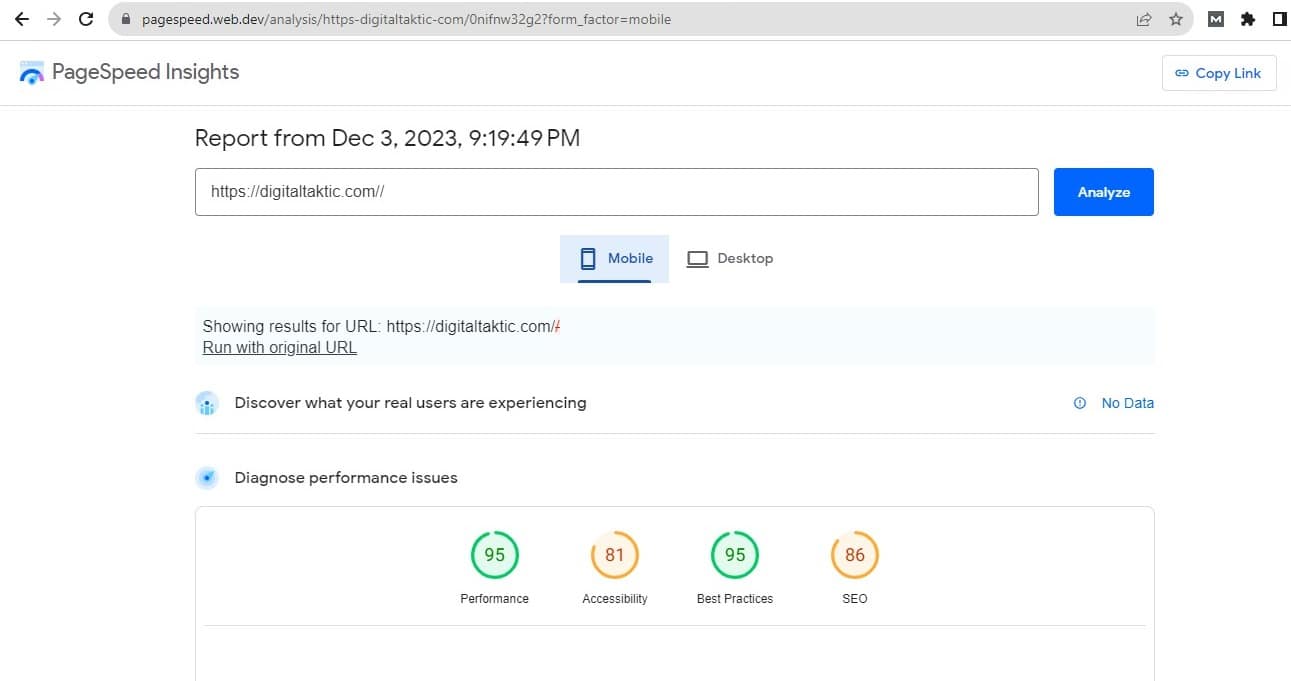Select the SEO score gauge 86
The height and width of the screenshot is (681, 1291).
(854, 555)
